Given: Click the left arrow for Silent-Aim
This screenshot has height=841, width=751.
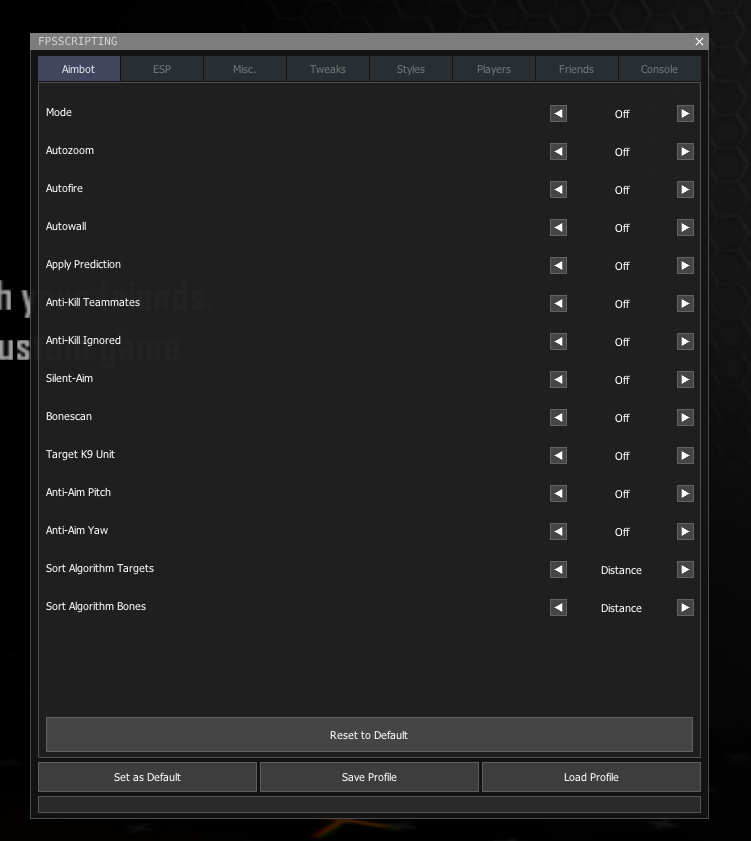Looking at the screenshot, I should point(558,380).
